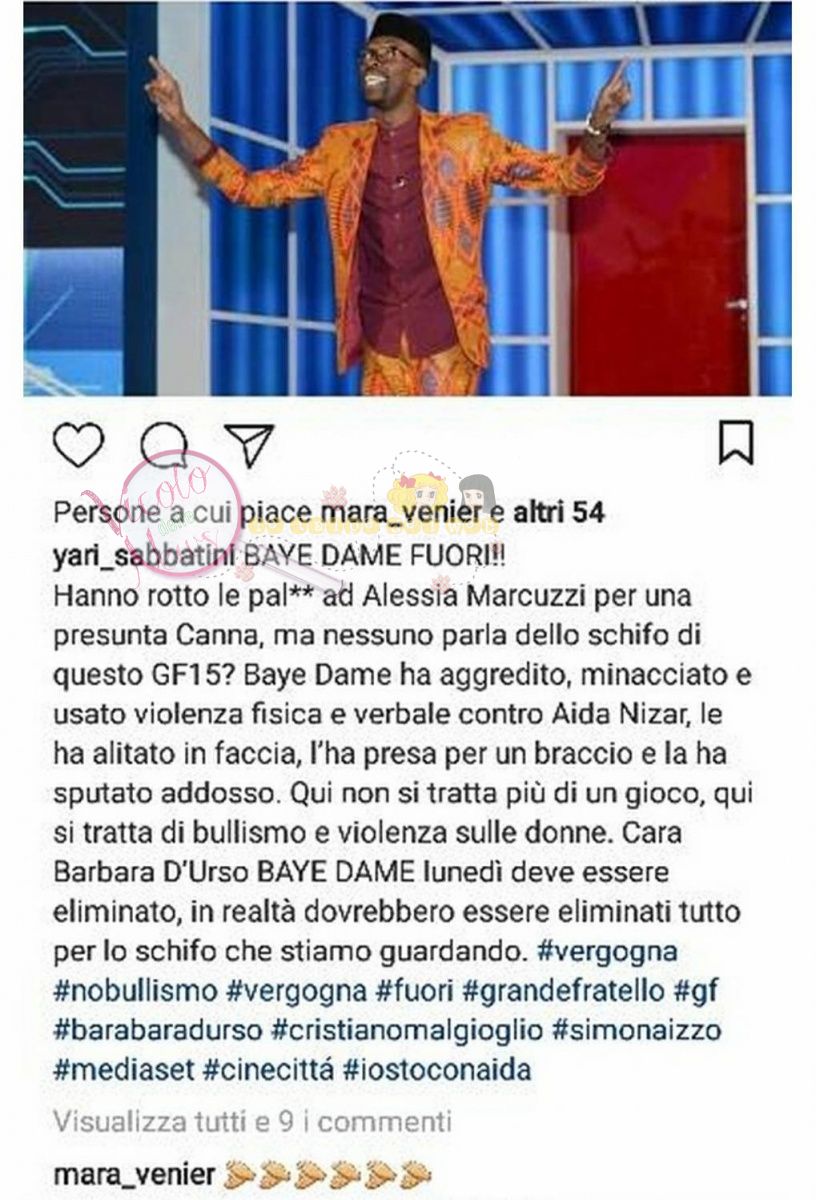Open the #cinecittá hashtag

click(x=267, y=1070)
